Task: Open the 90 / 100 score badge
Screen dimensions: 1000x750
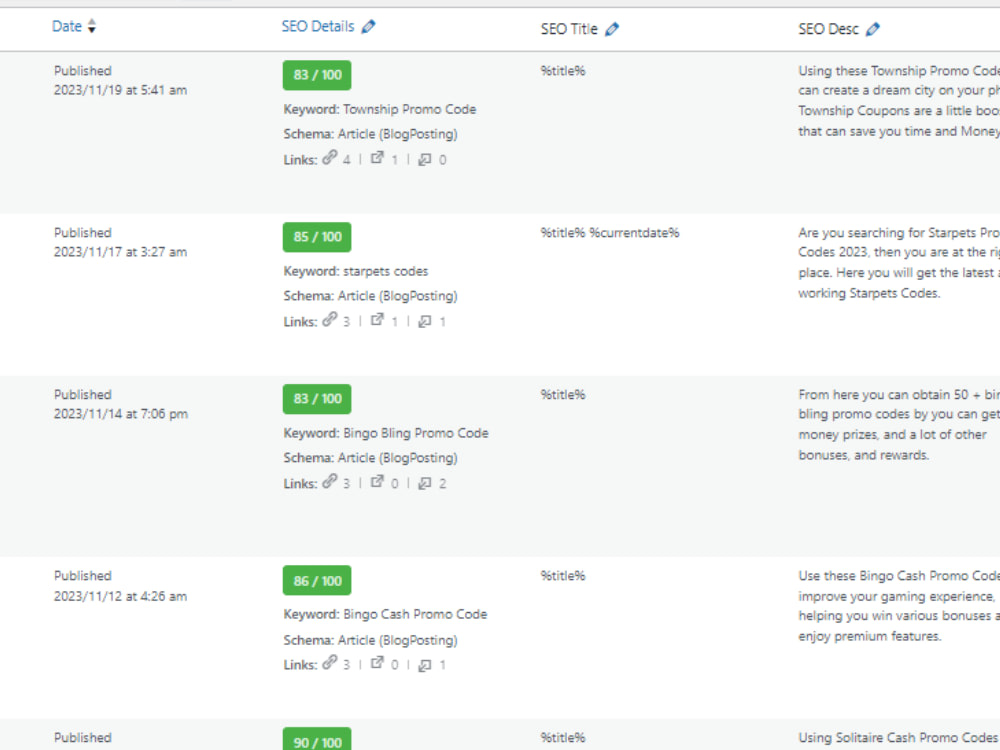Action: (317, 740)
